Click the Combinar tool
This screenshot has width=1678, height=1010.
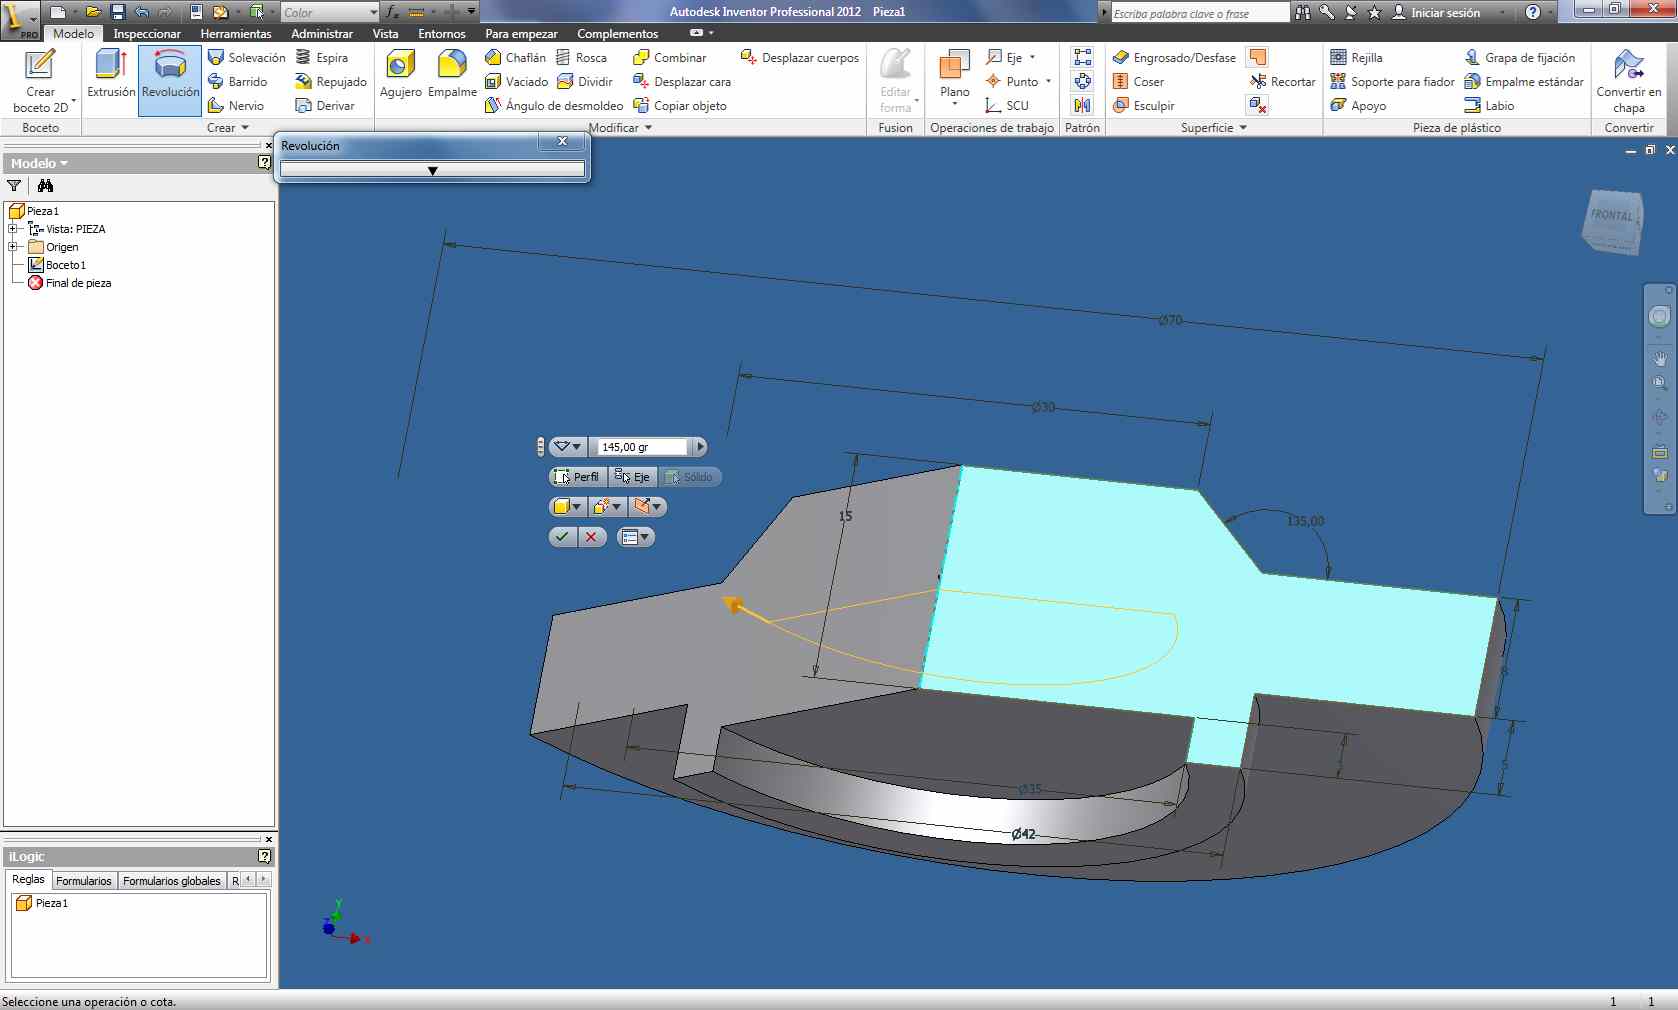coord(669,57)
